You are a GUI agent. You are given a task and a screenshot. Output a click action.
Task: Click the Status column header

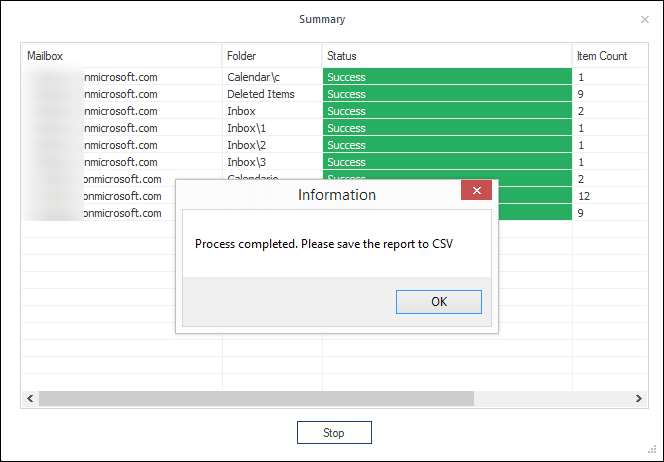(x=447, y=56)
